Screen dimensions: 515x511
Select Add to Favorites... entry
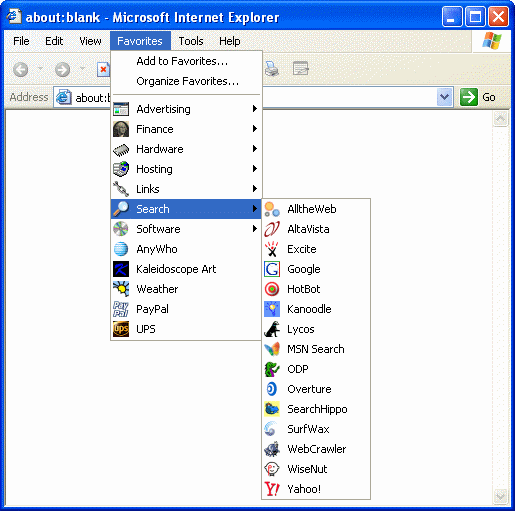[x=182, y=61]
